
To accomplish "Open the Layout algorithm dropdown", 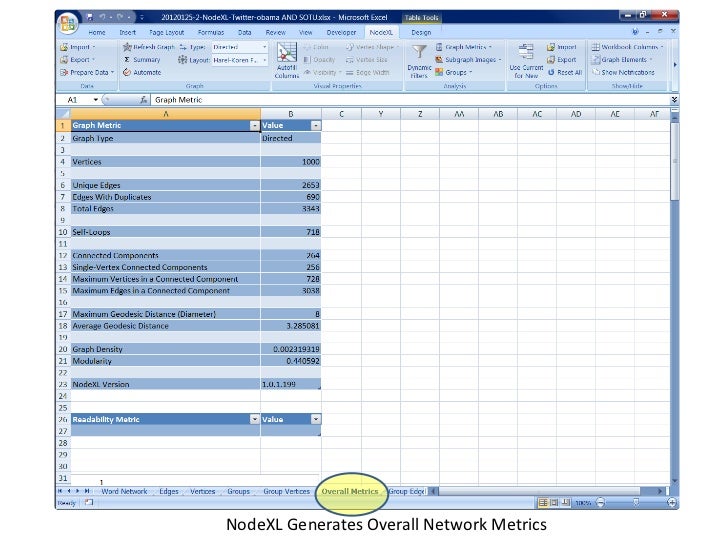I will (265, 60).
